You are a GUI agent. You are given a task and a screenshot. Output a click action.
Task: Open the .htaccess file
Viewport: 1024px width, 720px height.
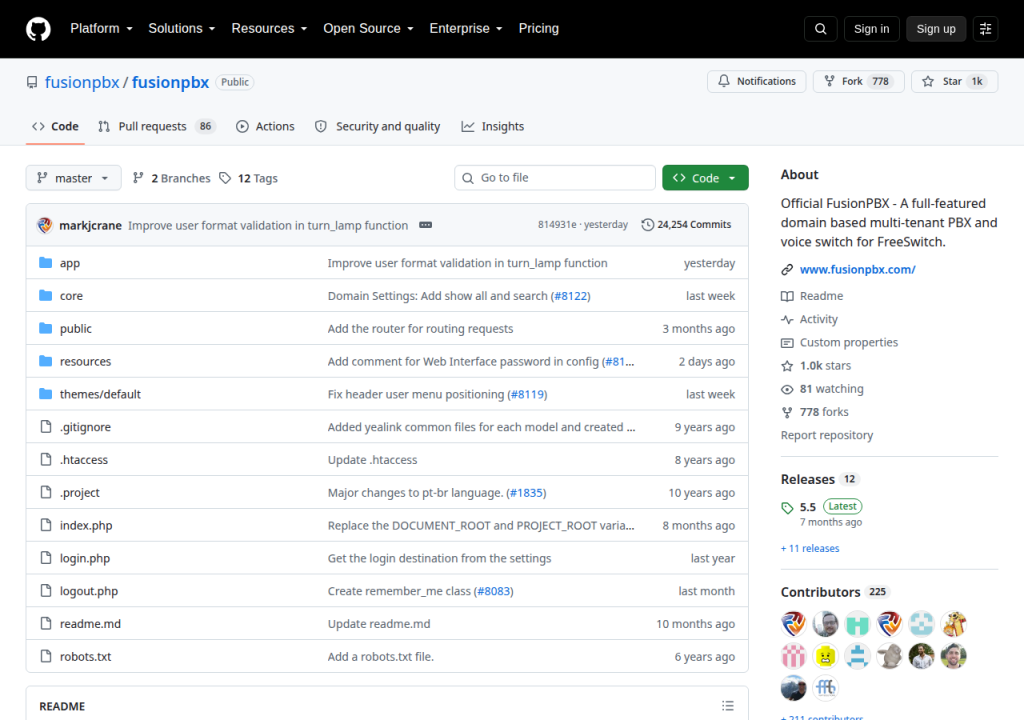pyautogui.click(x=84, y=460)
